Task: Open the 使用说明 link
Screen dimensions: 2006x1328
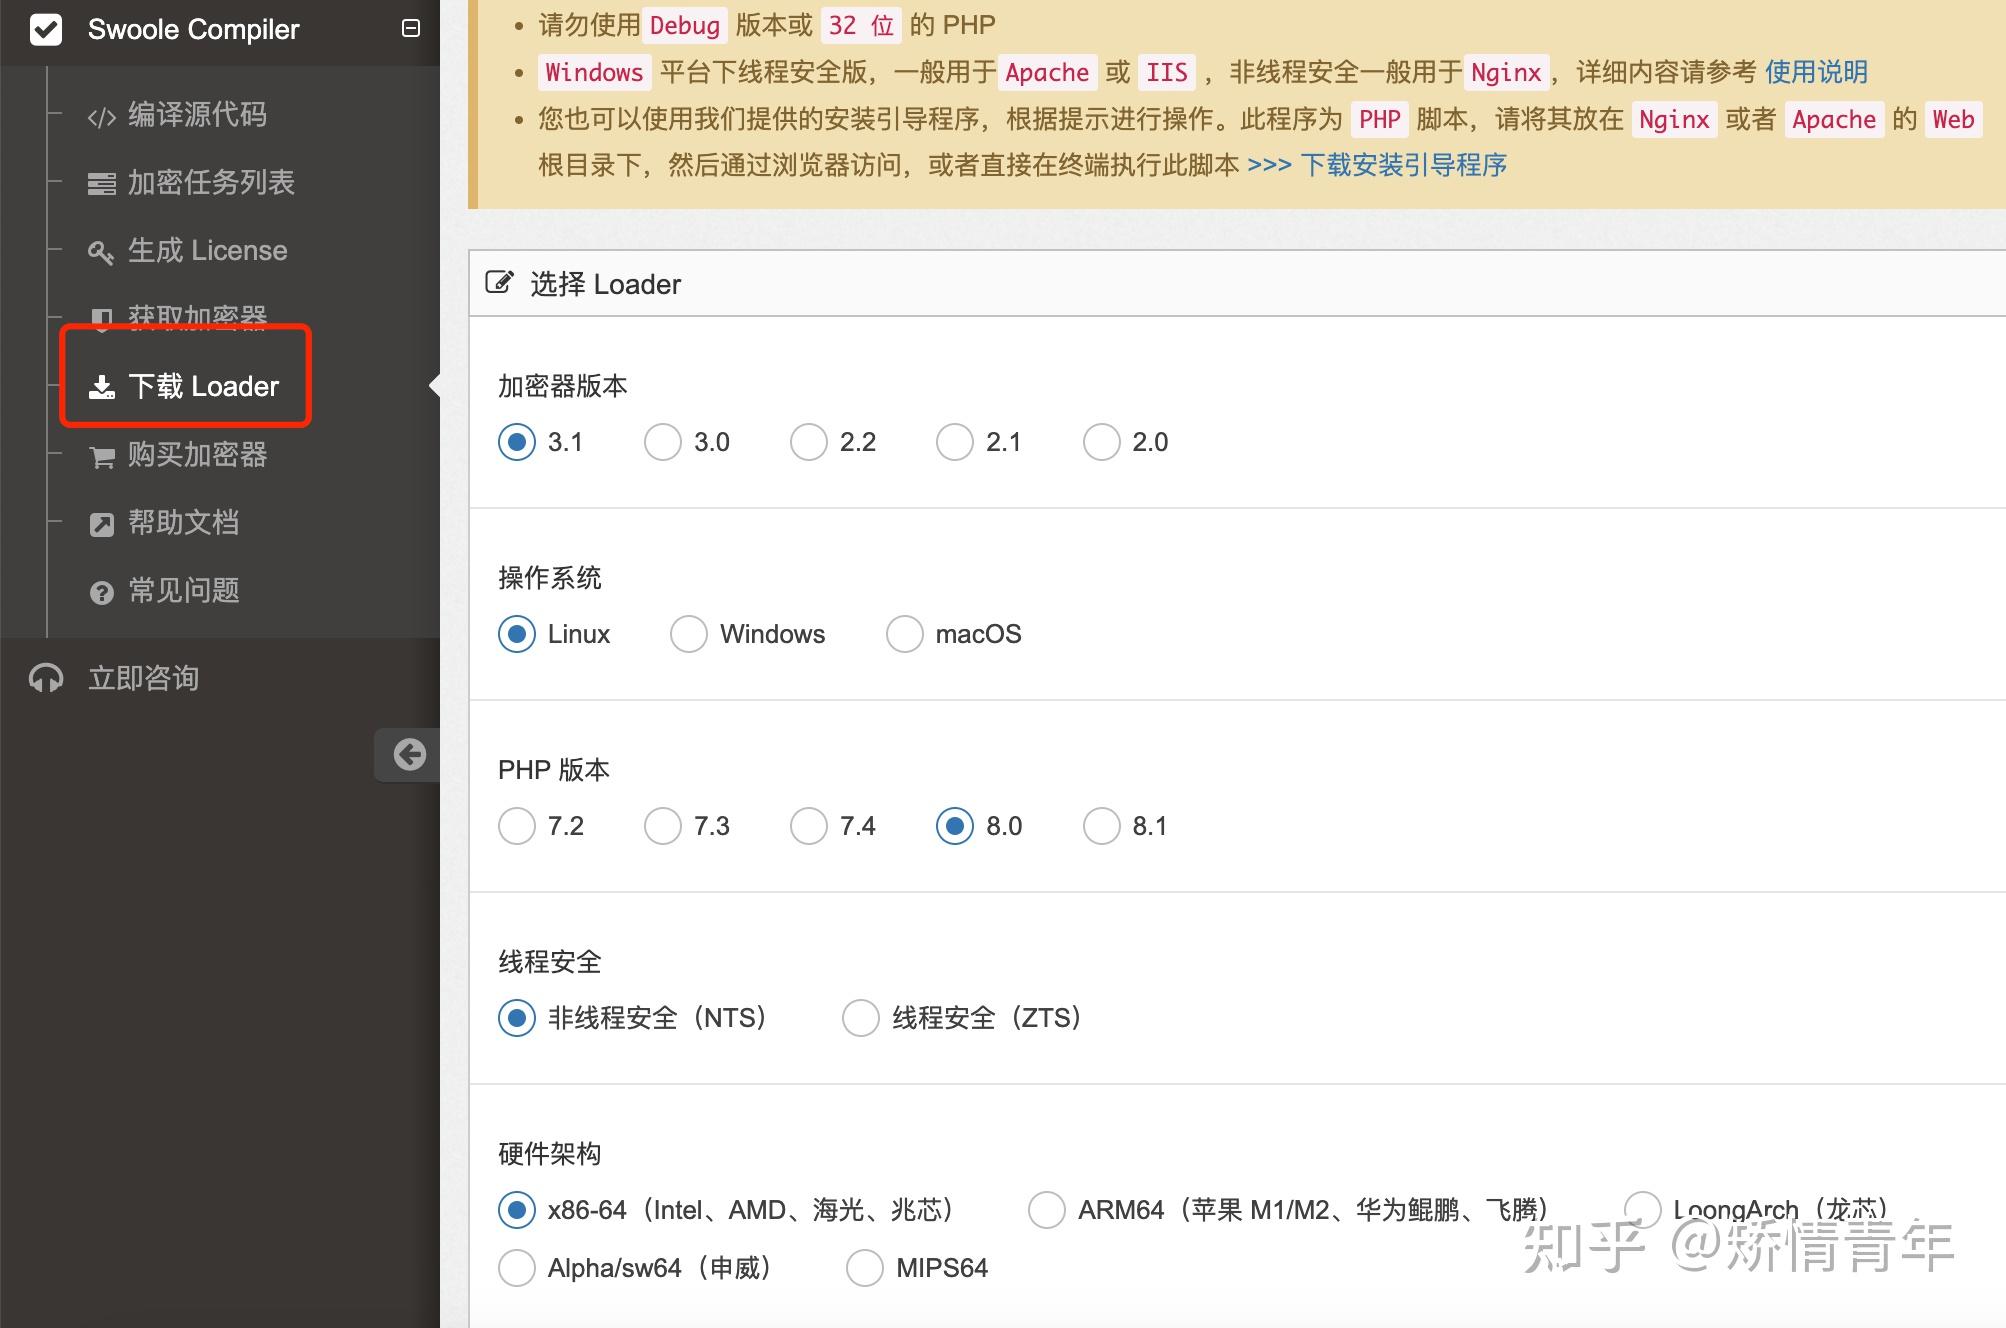Action: pos(1816,72)
